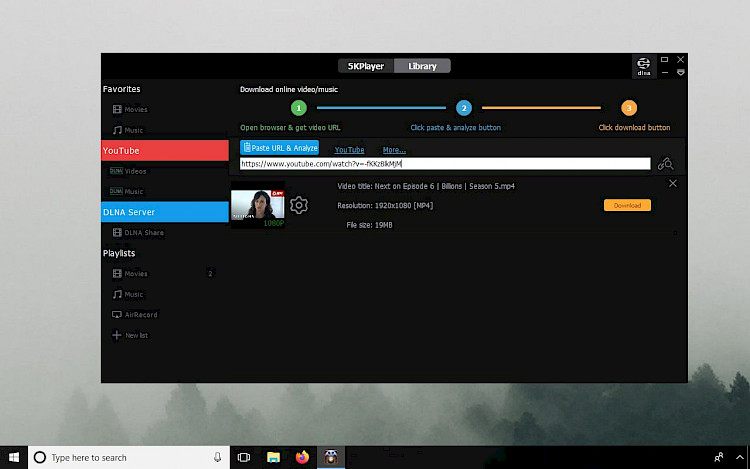Dismiss the analyzed video with X
This screenshot has width=750, height=469.
coord(673,183)
